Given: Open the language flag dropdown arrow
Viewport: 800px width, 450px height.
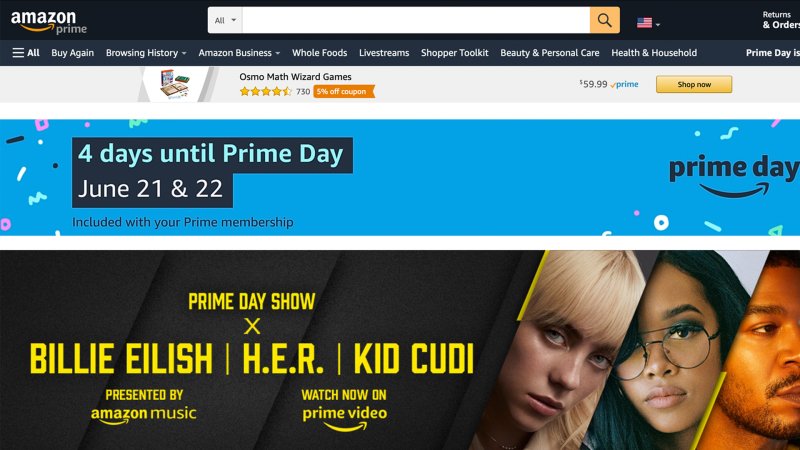Looking at the screenshot, I should 658,24.
